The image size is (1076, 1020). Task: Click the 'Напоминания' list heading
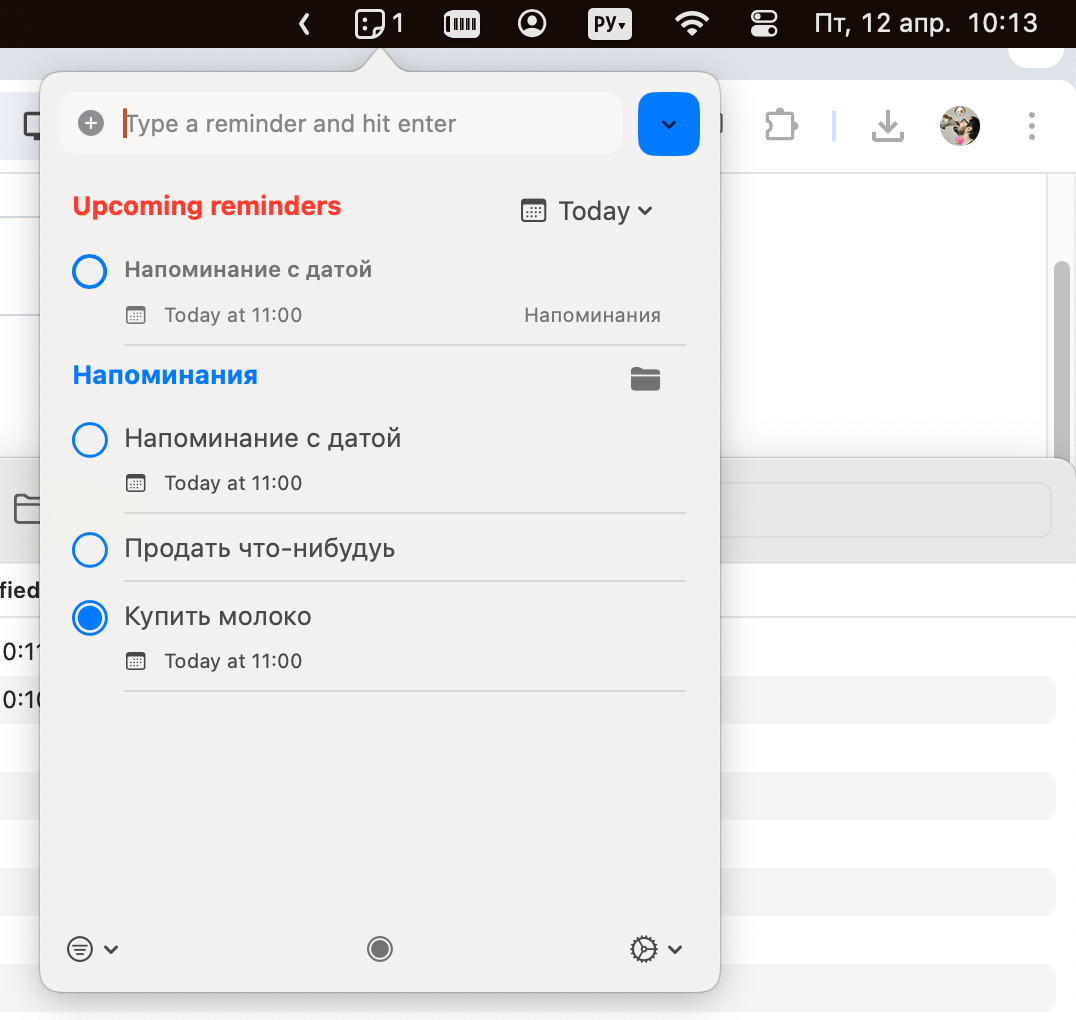pos(165,375)
